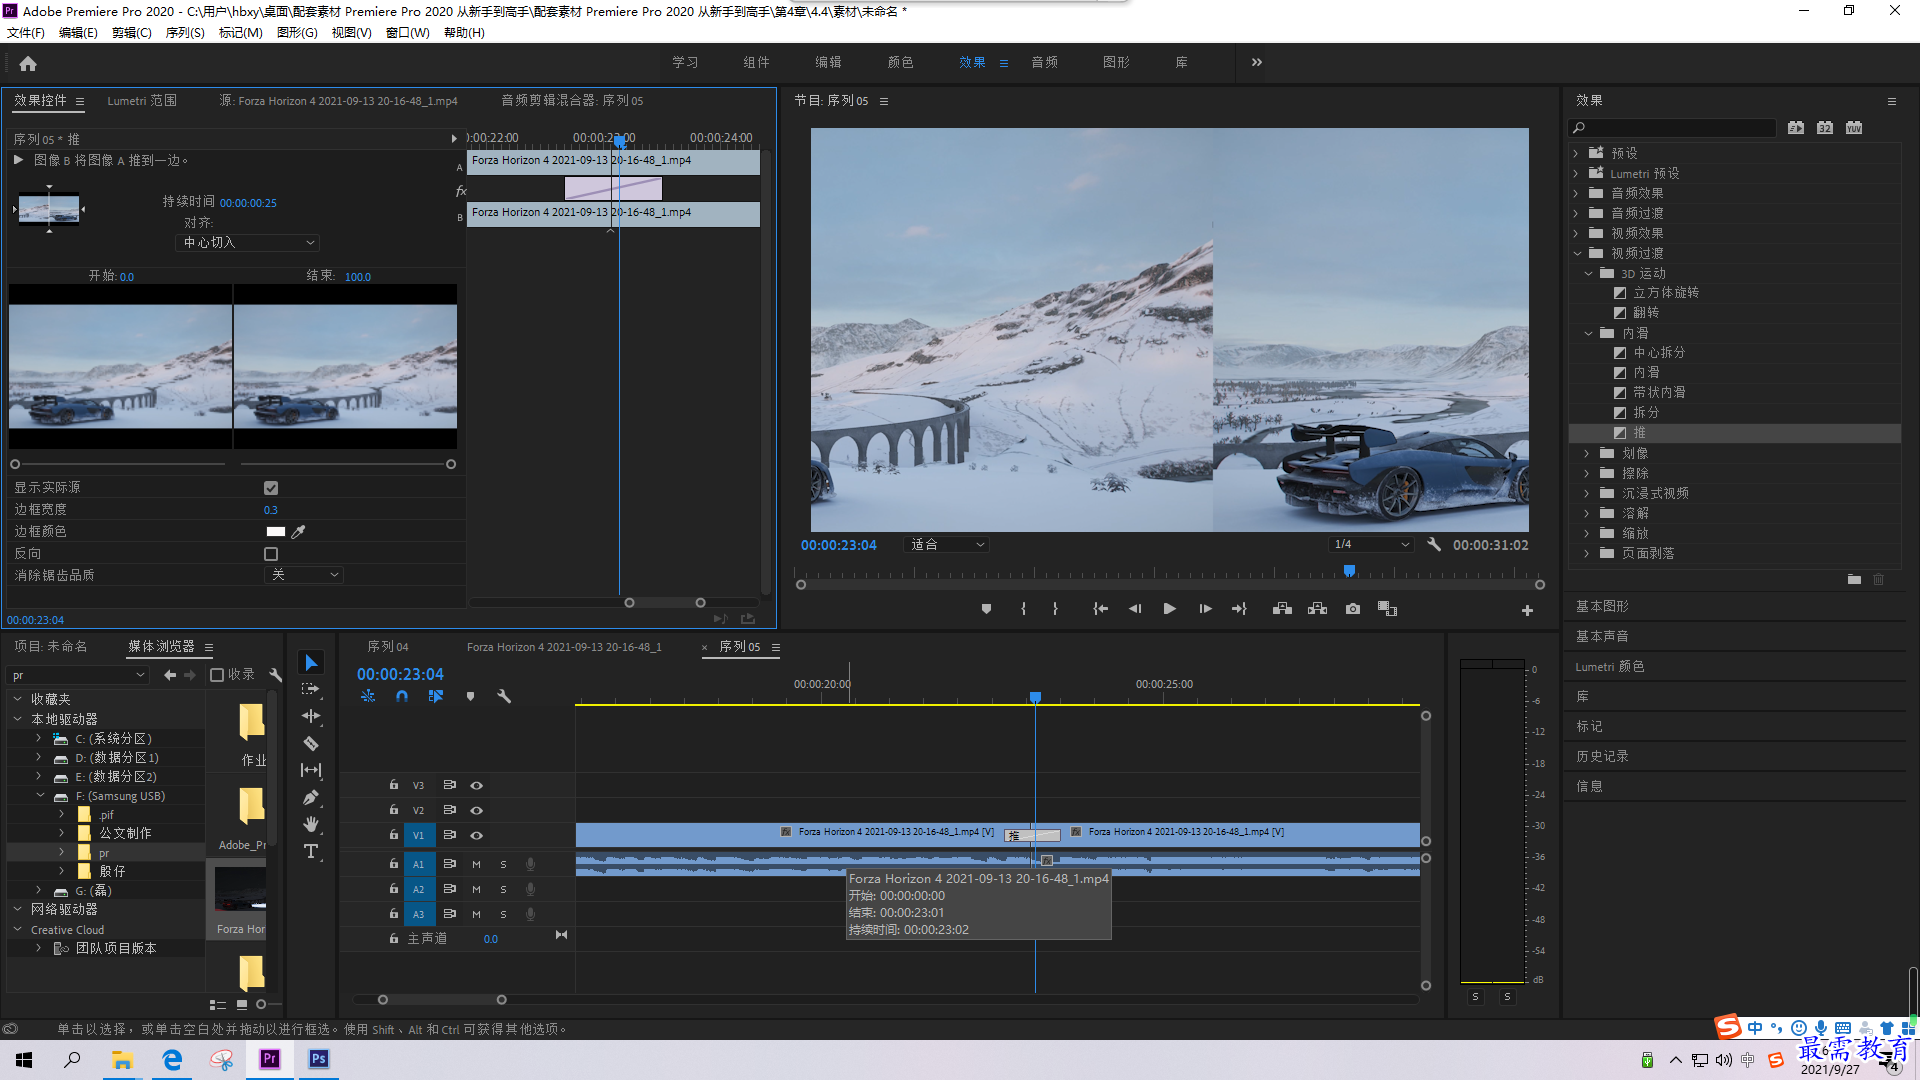Export frame with camera icon
Screen dimensions: 1920x1080
pos(1353,609)
